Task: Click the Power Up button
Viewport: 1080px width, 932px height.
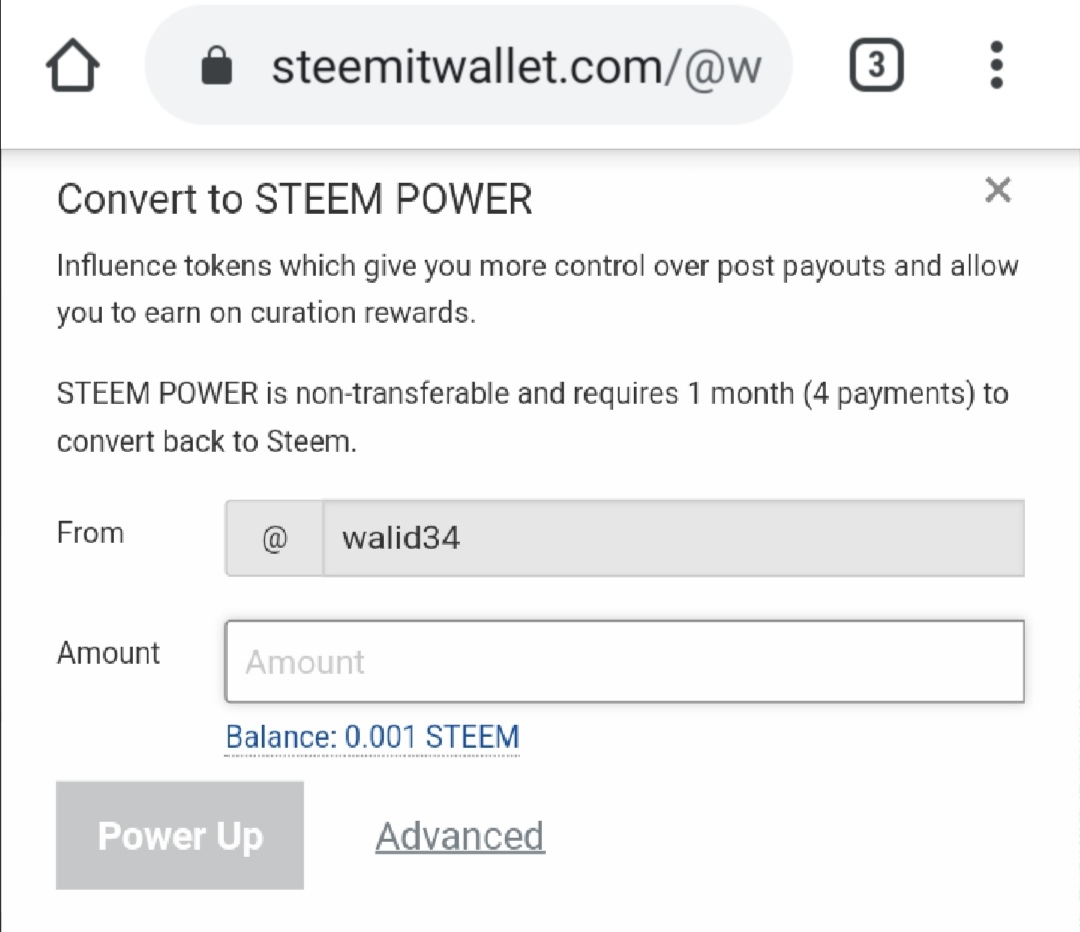Action: pos(180,835)
